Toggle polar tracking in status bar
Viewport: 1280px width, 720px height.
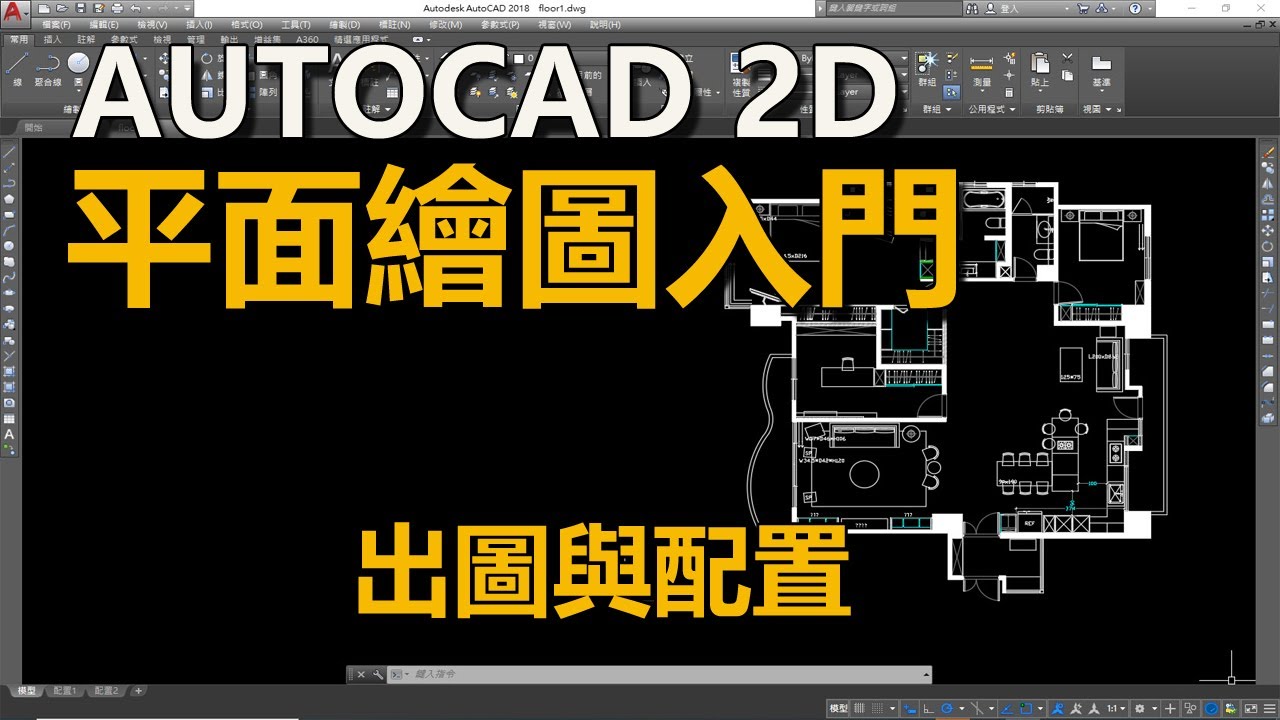point(947,707)
